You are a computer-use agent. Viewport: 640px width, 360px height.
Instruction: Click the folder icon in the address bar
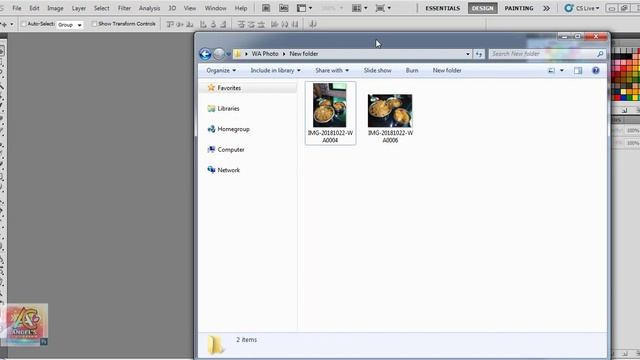[x=238, y=54]
